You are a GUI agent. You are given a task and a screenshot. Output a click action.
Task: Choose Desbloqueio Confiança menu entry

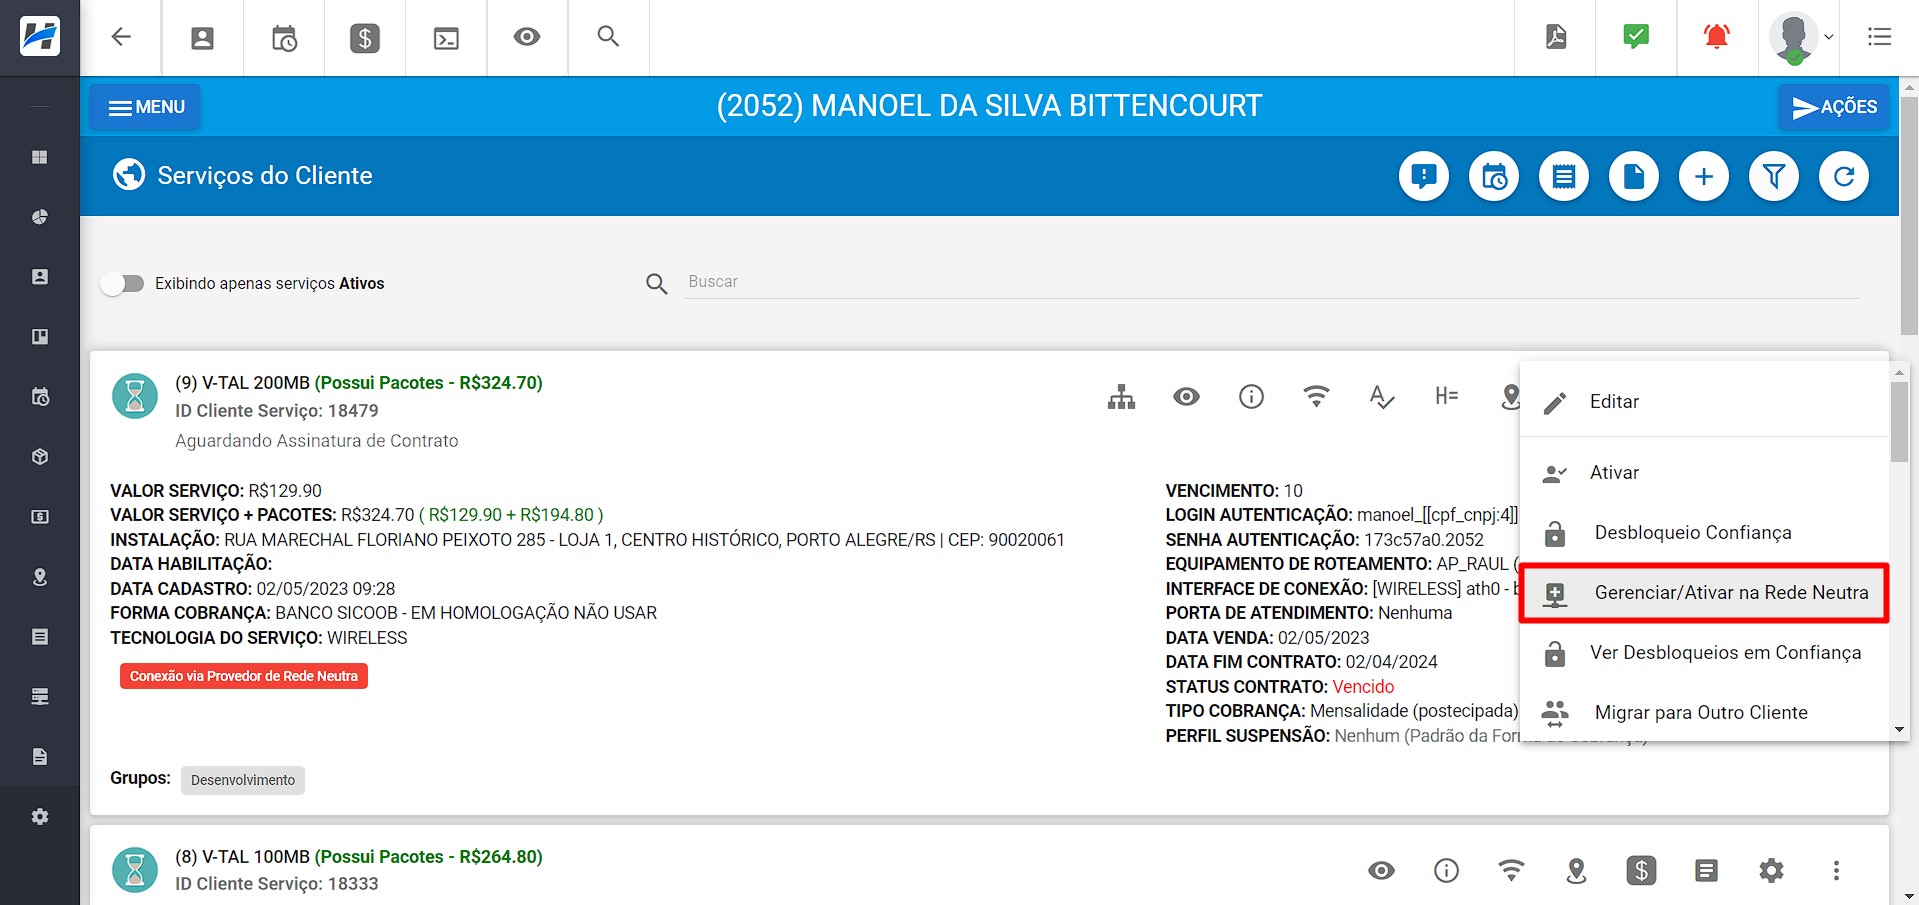click(x=1704, y=533)
